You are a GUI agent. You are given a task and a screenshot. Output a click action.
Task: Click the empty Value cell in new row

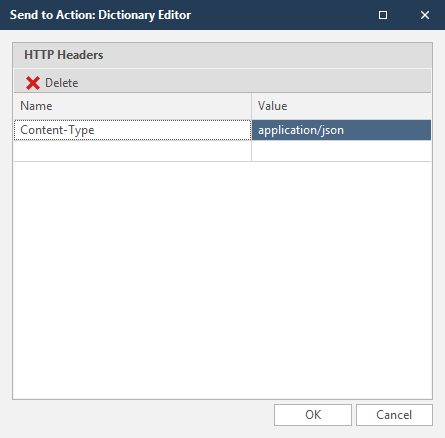[x=341, y=151]
